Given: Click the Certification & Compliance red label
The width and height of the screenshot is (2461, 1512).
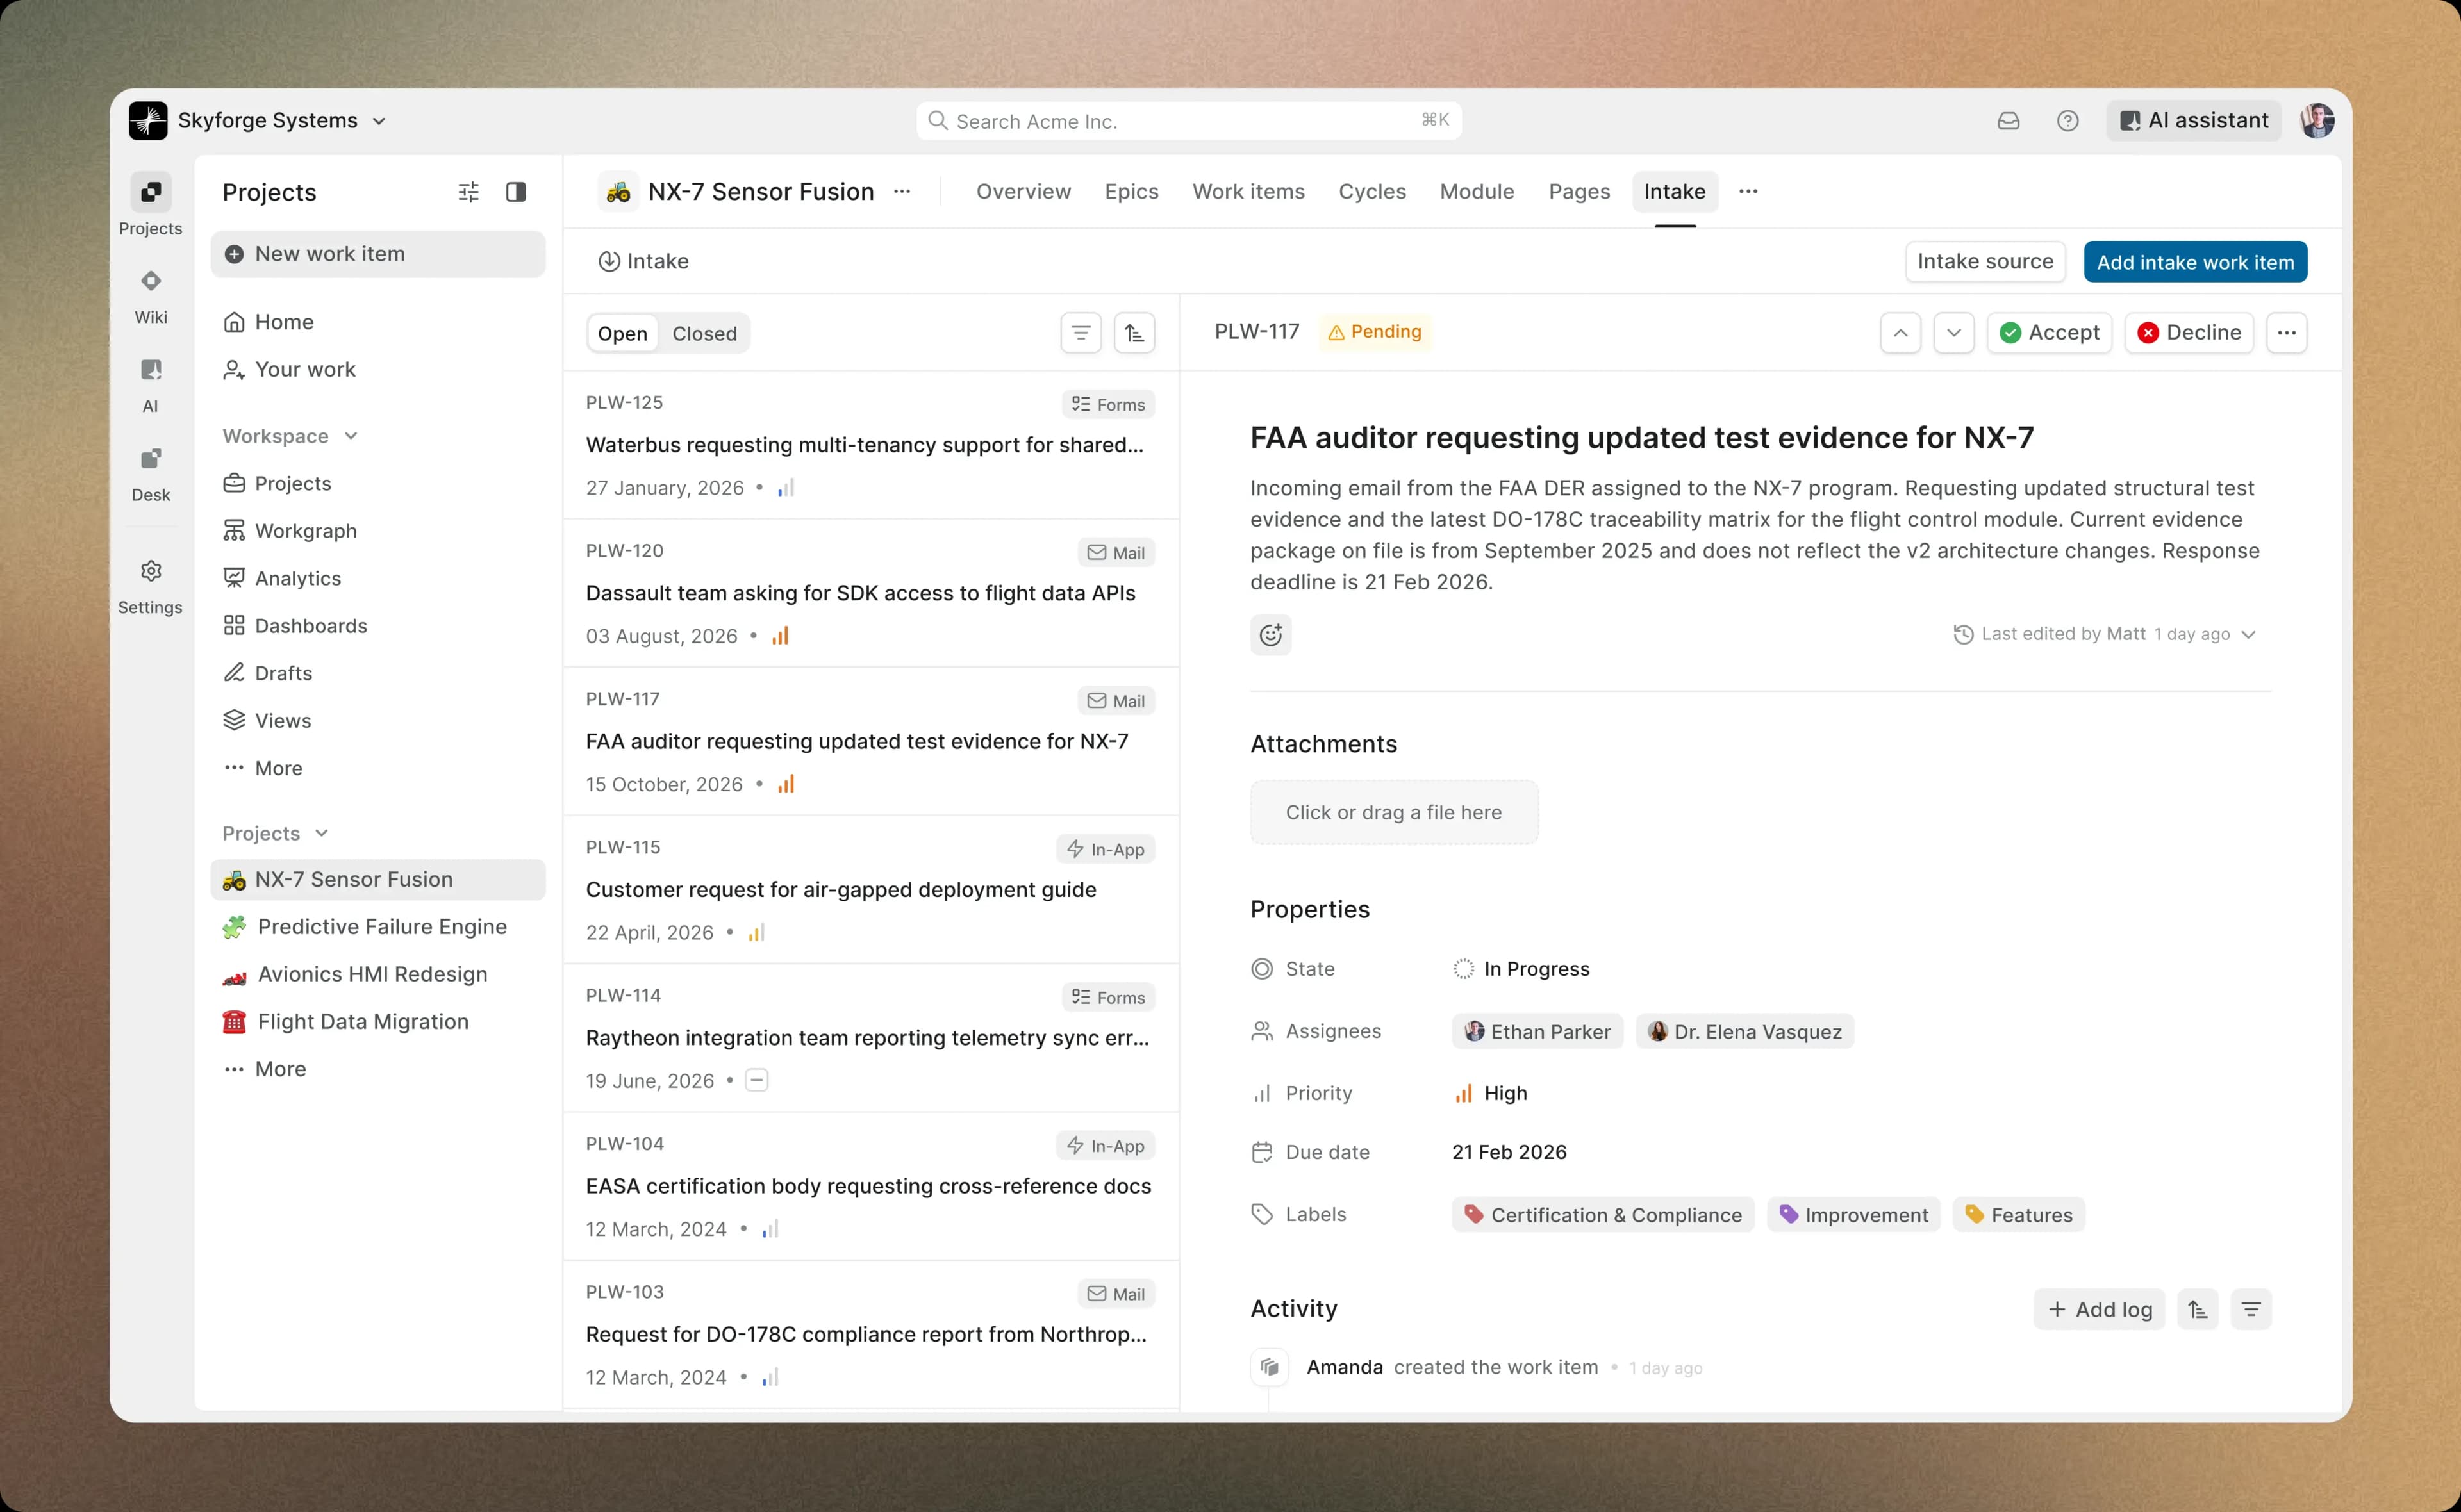Looking at the screenshot, I should [x=1603, y=1215].
